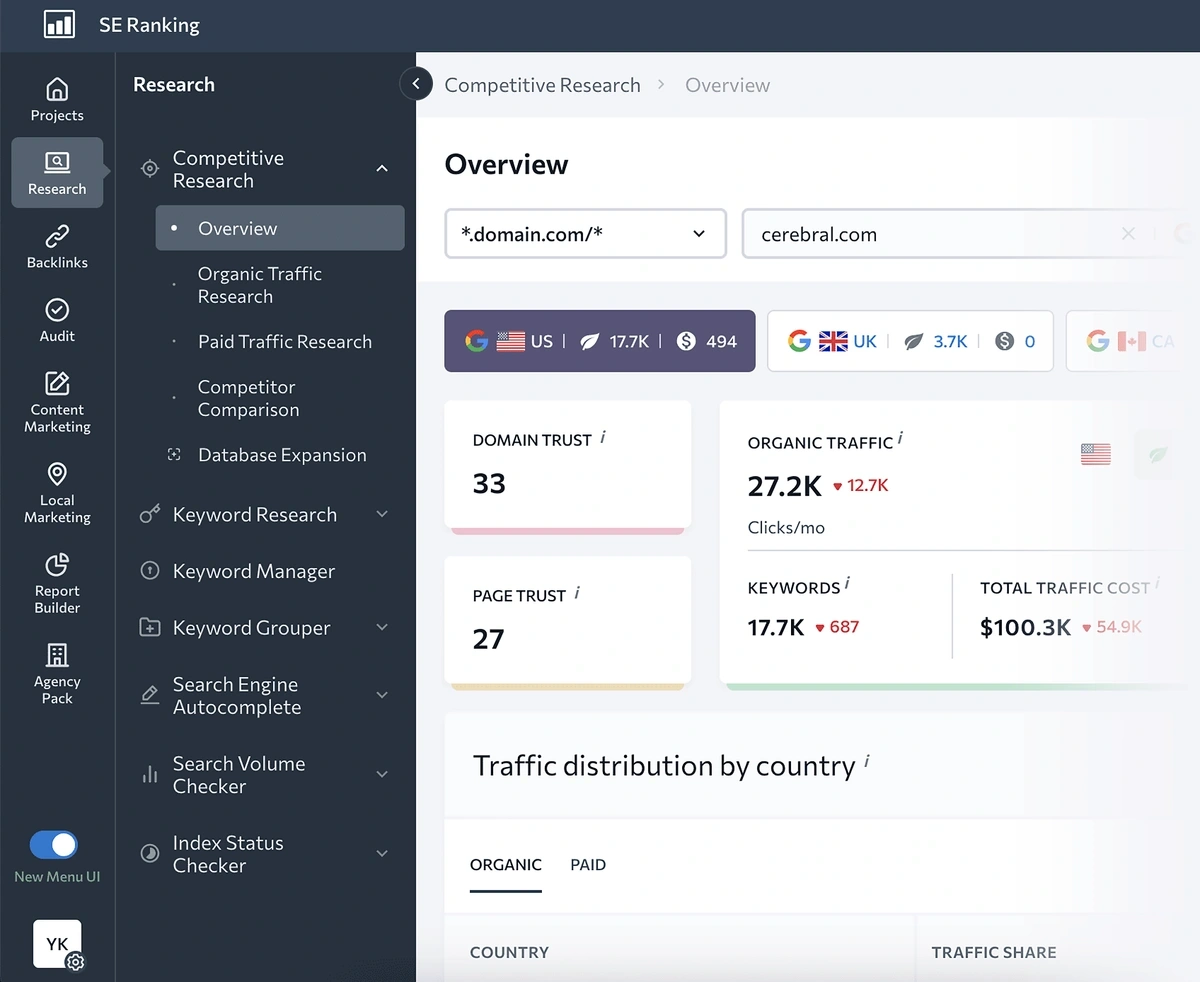Open the Projects section in the sidebar

coord(57,97)
